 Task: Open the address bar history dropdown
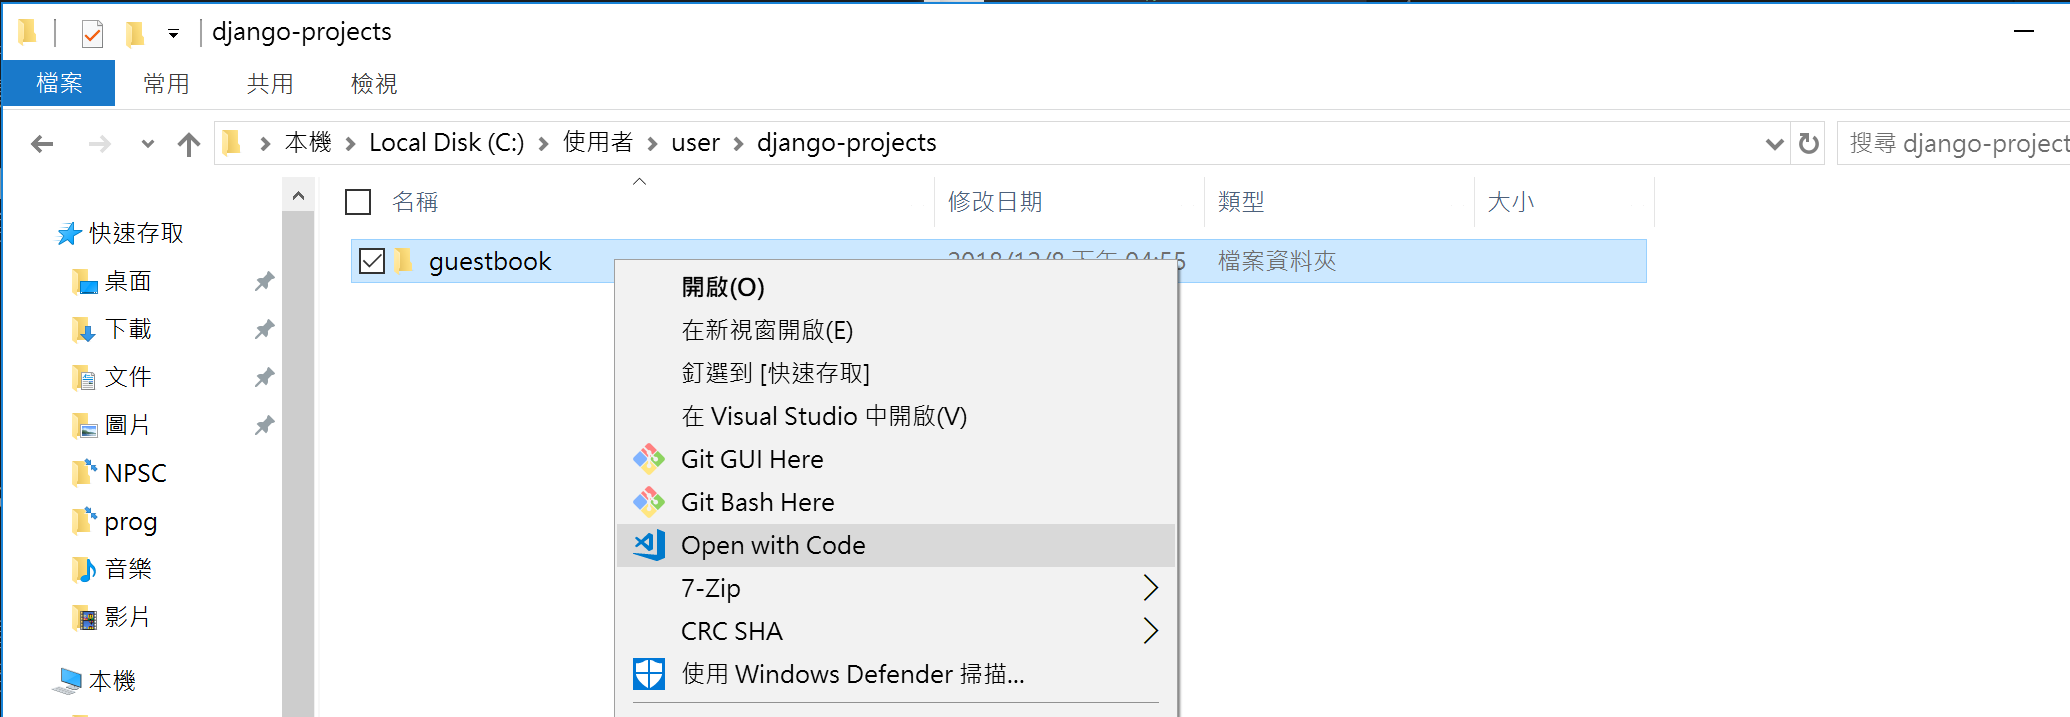[1774, 144]
